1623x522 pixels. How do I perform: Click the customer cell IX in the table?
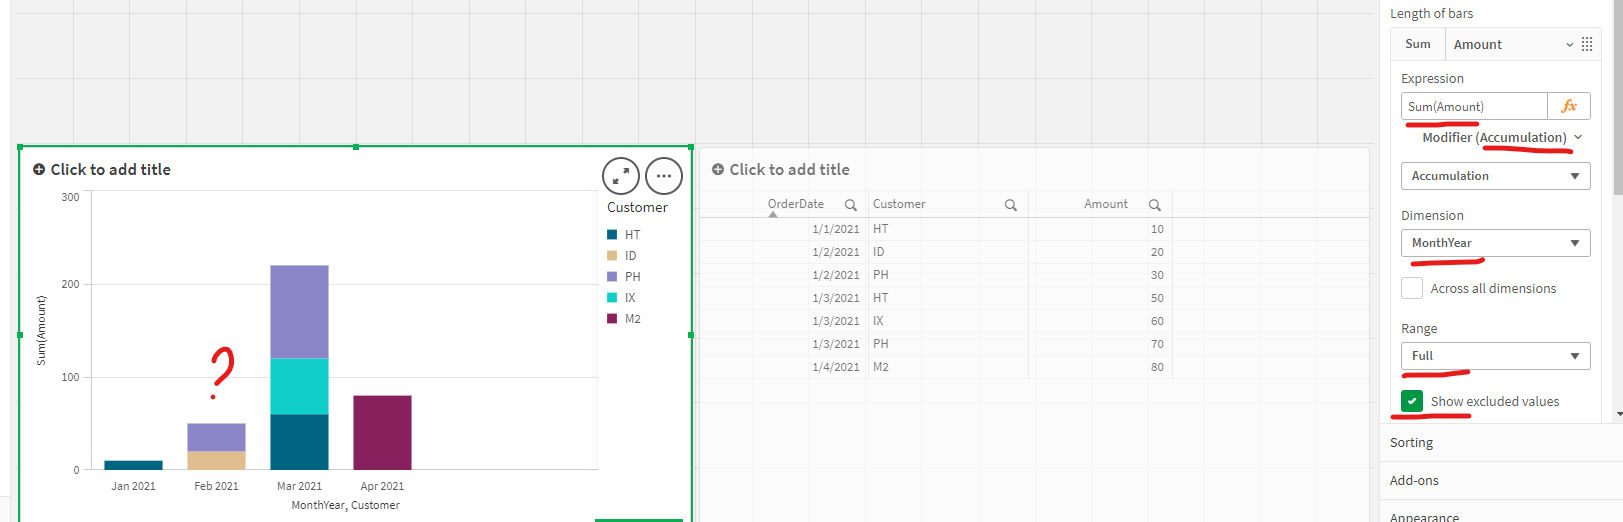(x=878, y=321)
